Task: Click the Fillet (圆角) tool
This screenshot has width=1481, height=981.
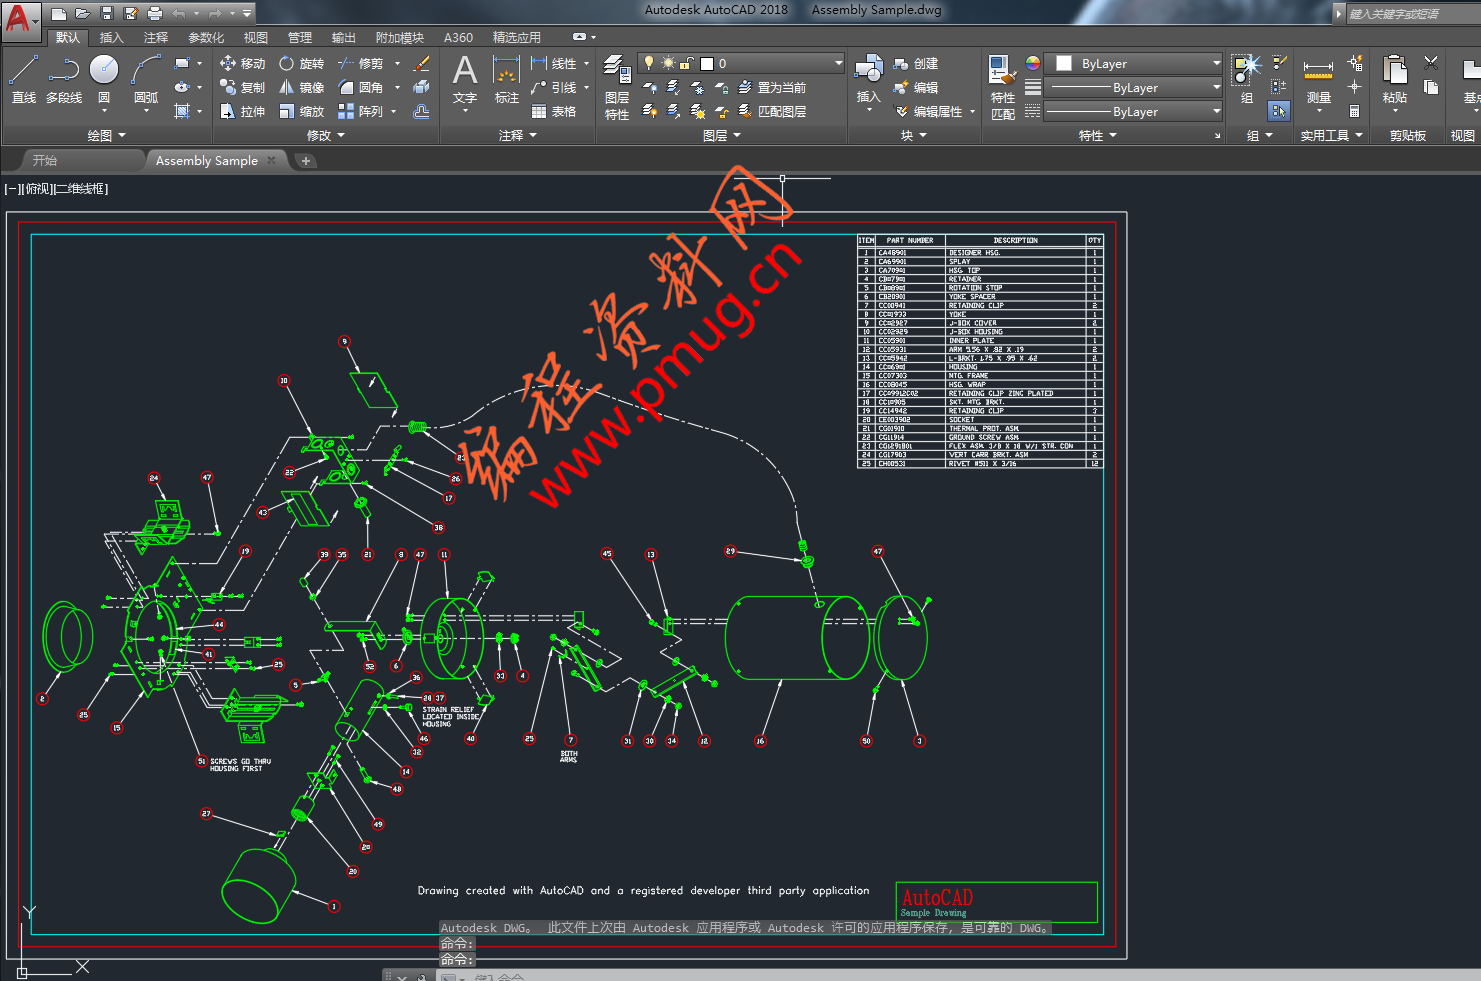Action: [x=361, y=87]
